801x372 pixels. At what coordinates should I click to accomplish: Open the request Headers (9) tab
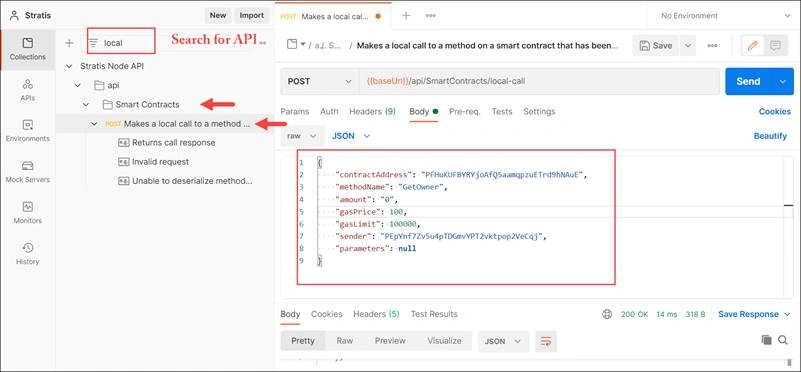point(372,111)
